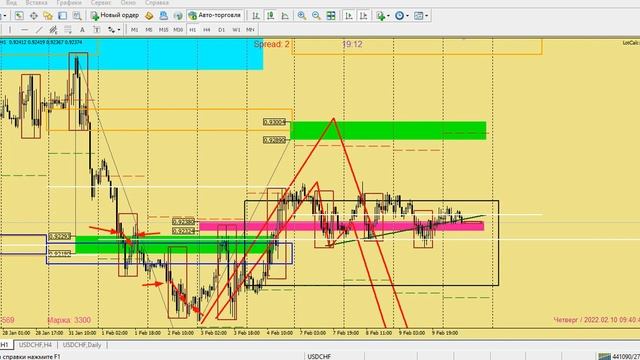Click the Новый ордер button
Viewport: 640px width, 360px height.
pyautogui.click(x=115, y=16)
